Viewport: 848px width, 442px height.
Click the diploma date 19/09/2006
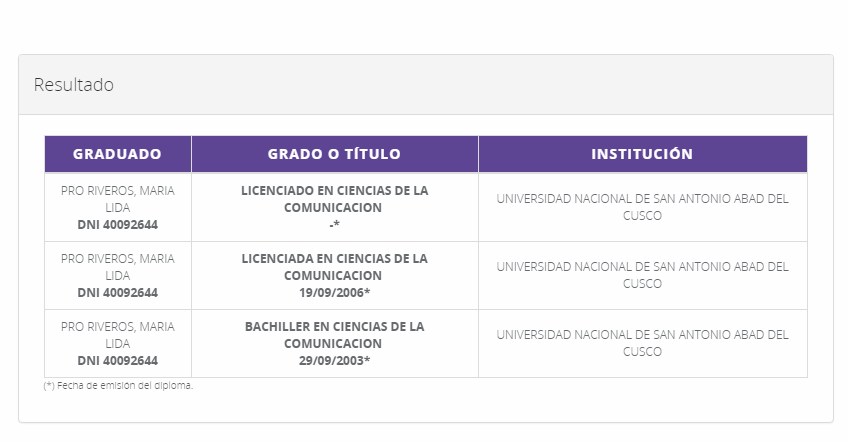click(334, 293)
